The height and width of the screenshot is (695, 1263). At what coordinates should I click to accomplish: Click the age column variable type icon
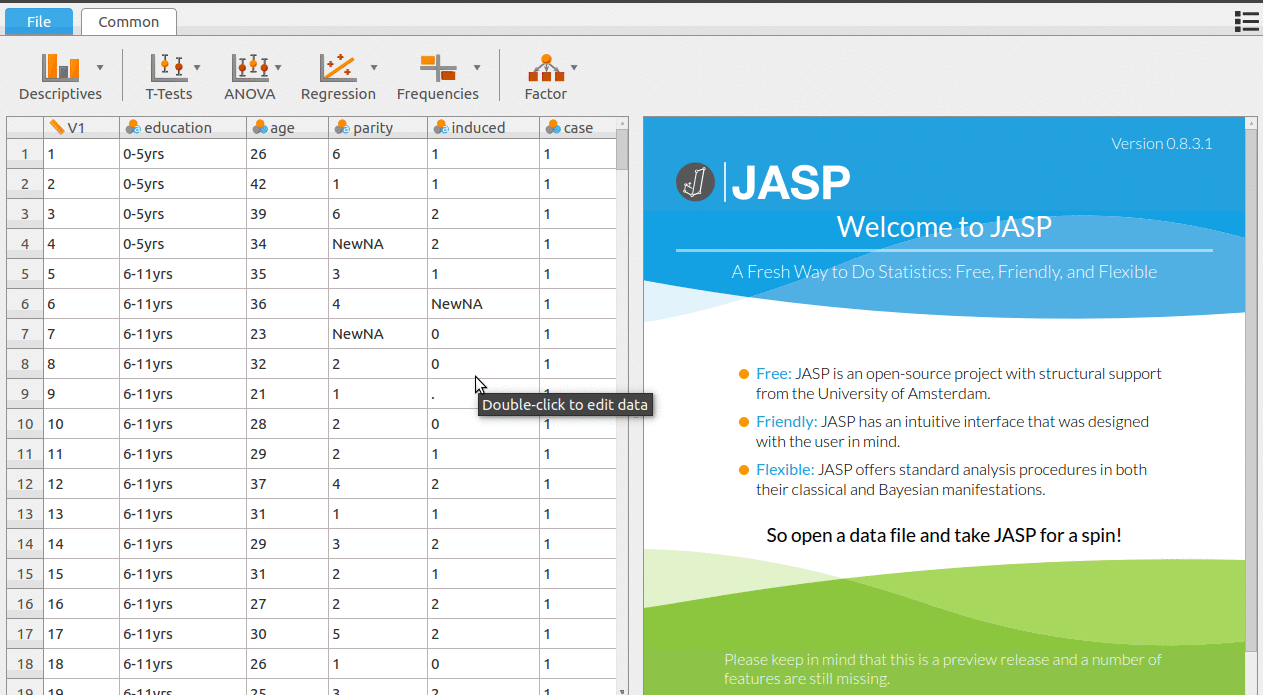point(259,127)
